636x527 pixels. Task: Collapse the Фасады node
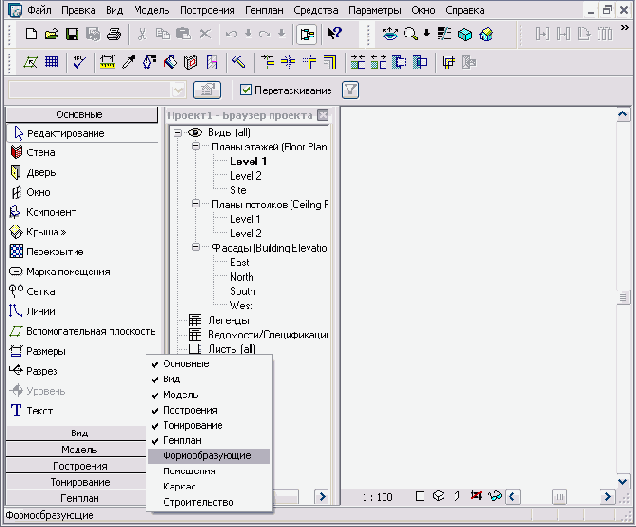196,247
